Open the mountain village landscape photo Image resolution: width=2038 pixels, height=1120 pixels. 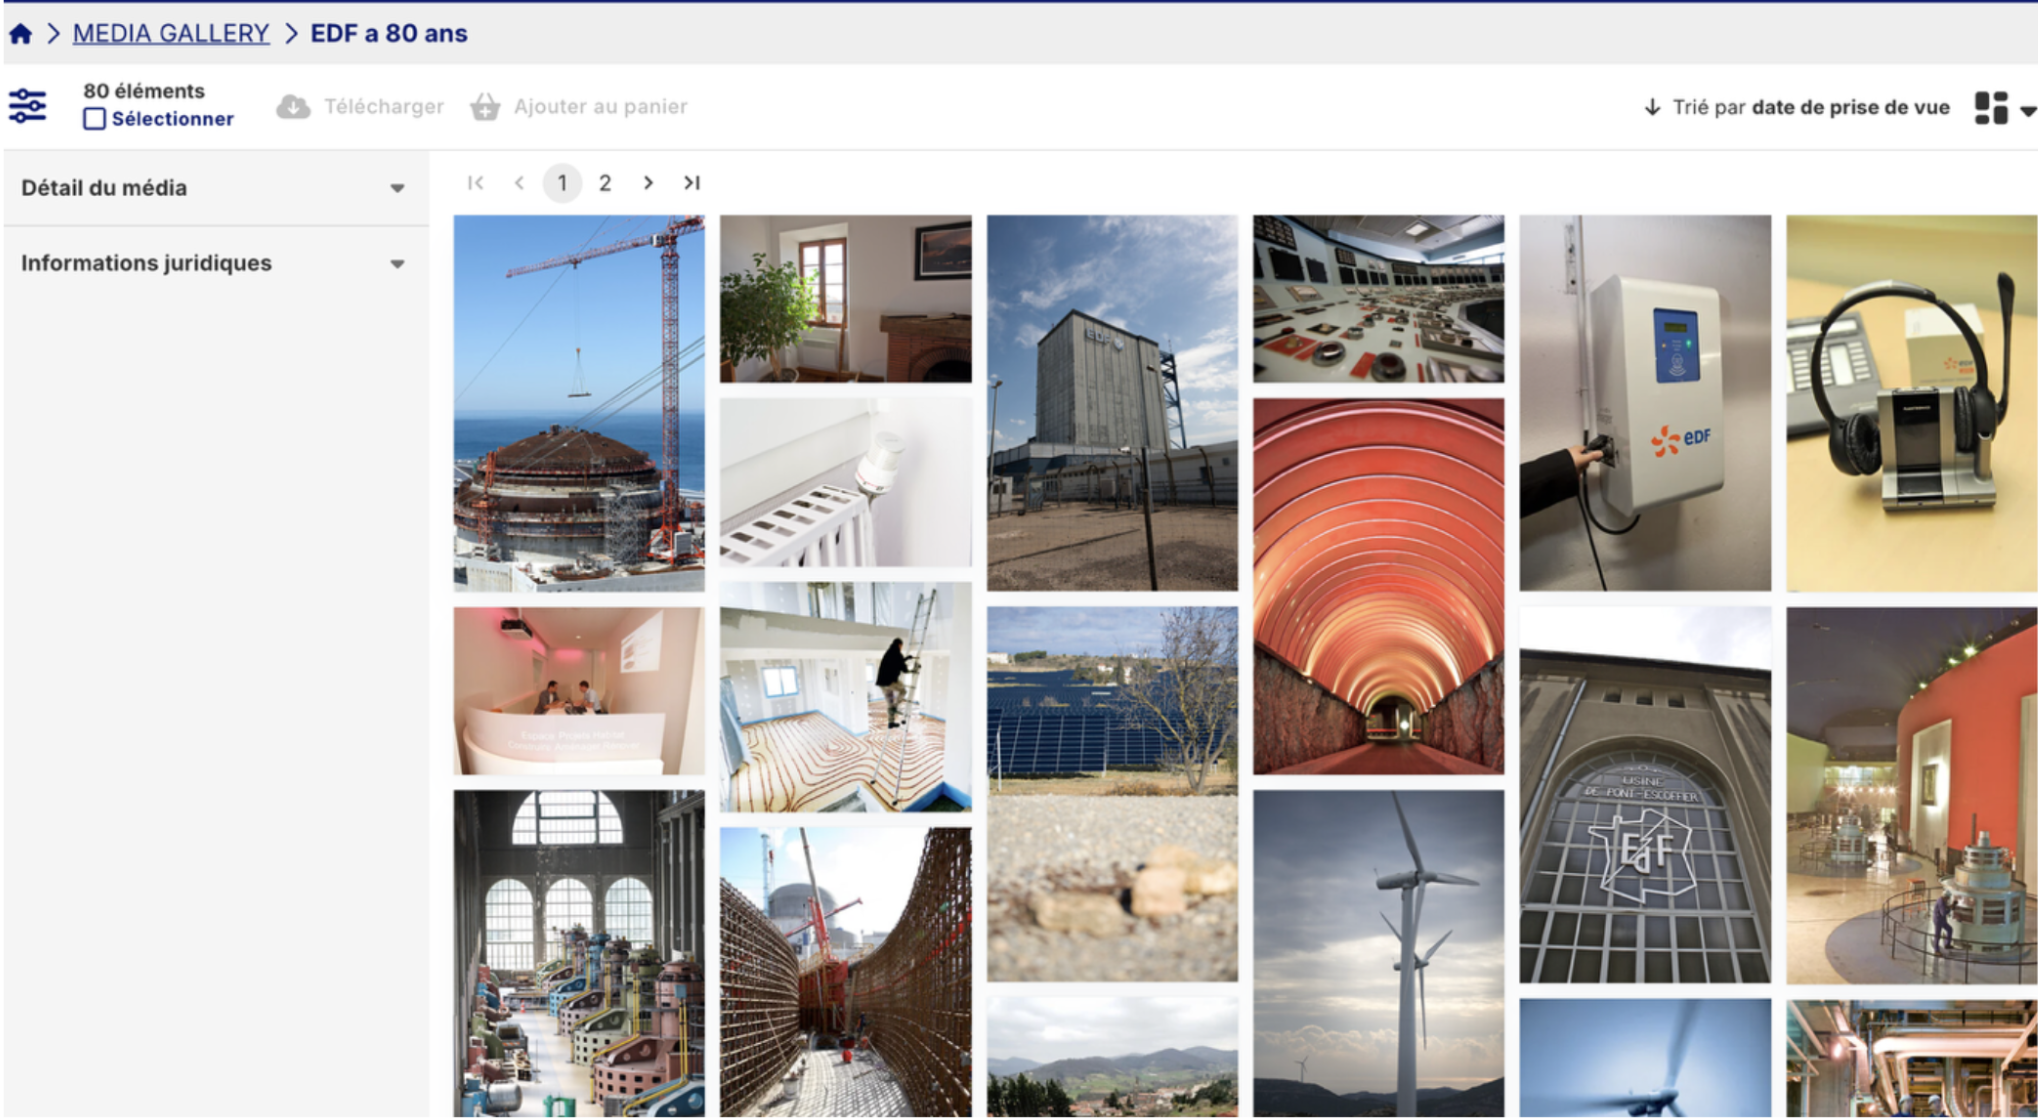point(1112,1058)
